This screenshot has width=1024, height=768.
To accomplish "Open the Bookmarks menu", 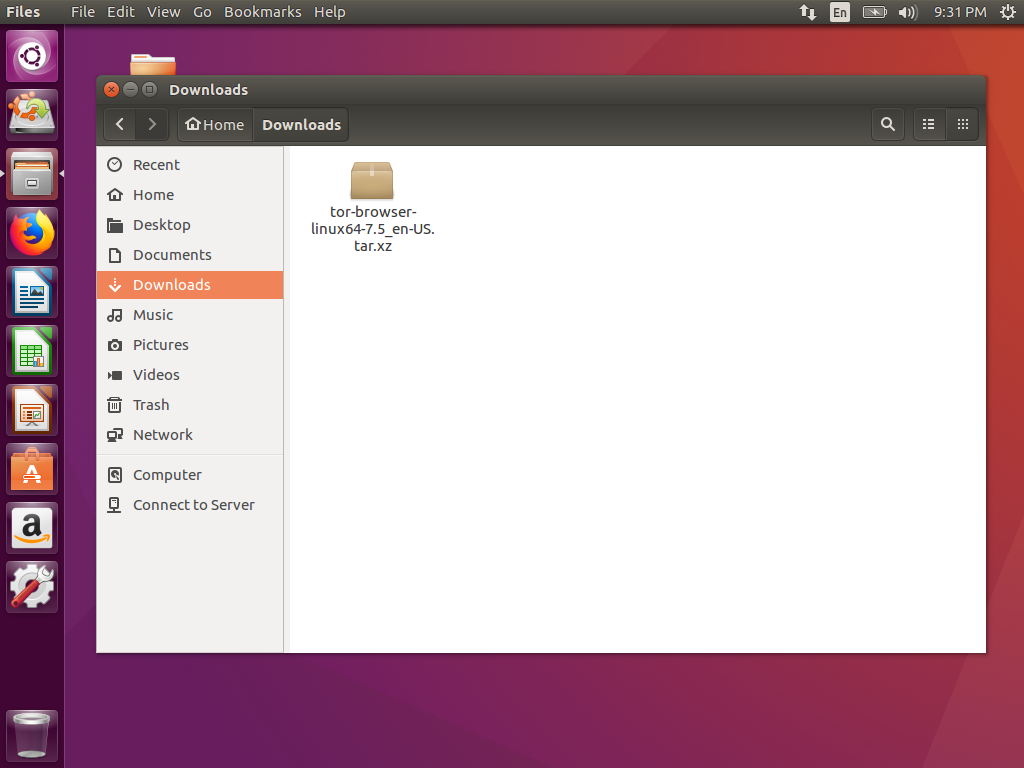I will [x=262, y=12].
